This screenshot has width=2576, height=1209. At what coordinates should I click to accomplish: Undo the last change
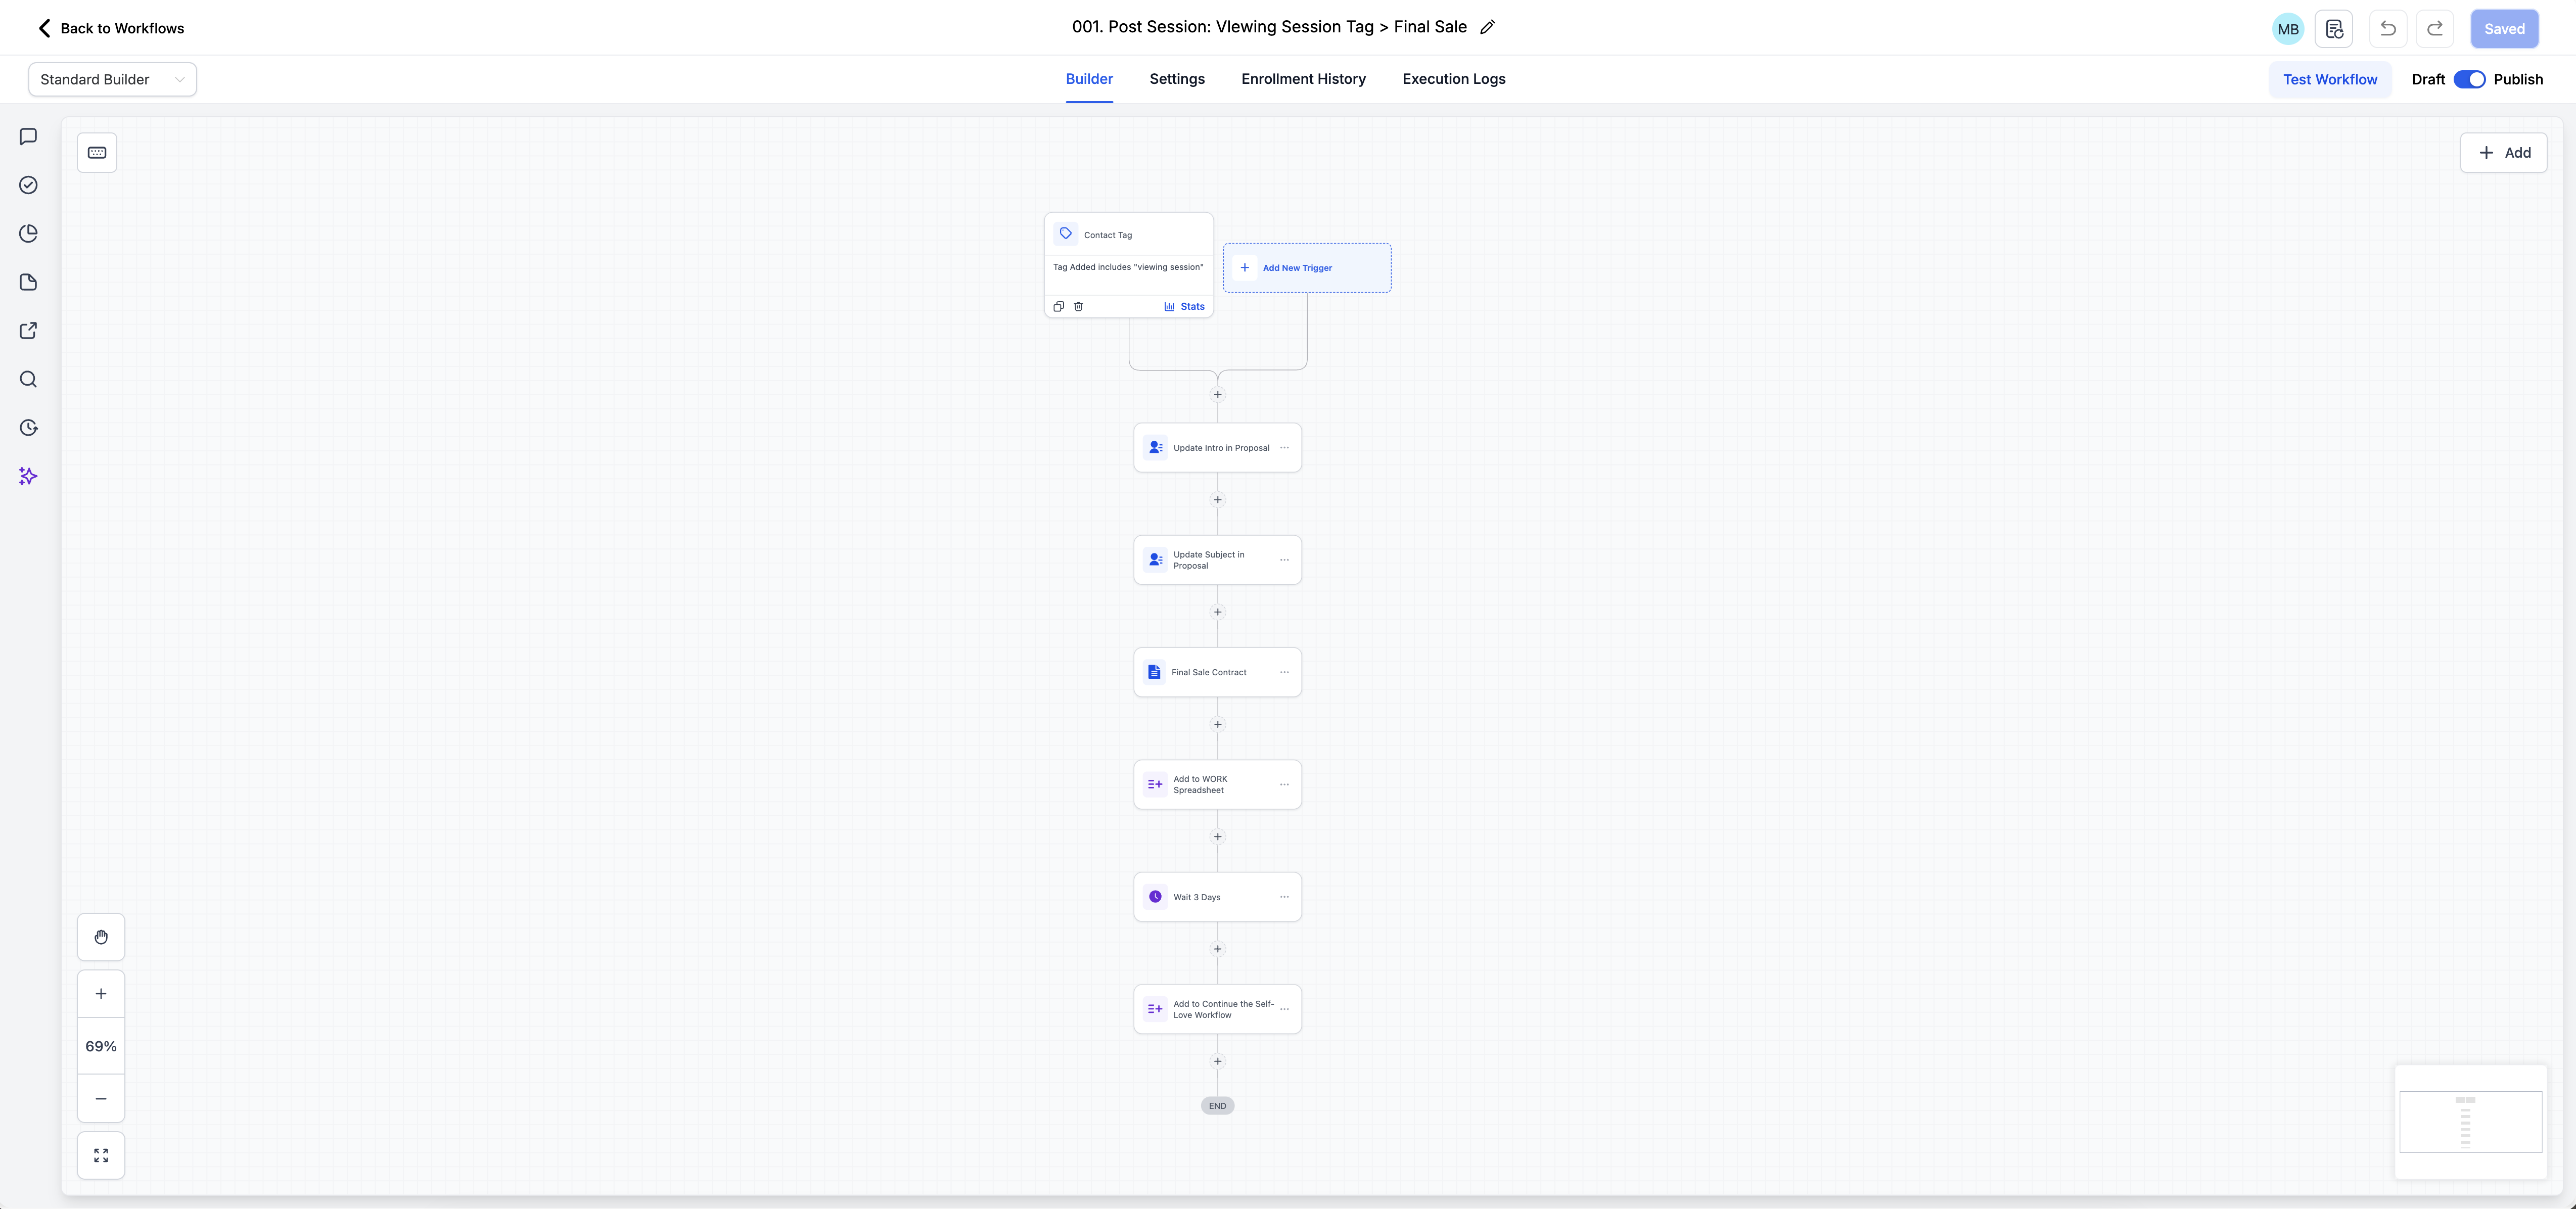[x=2388, y=29]
